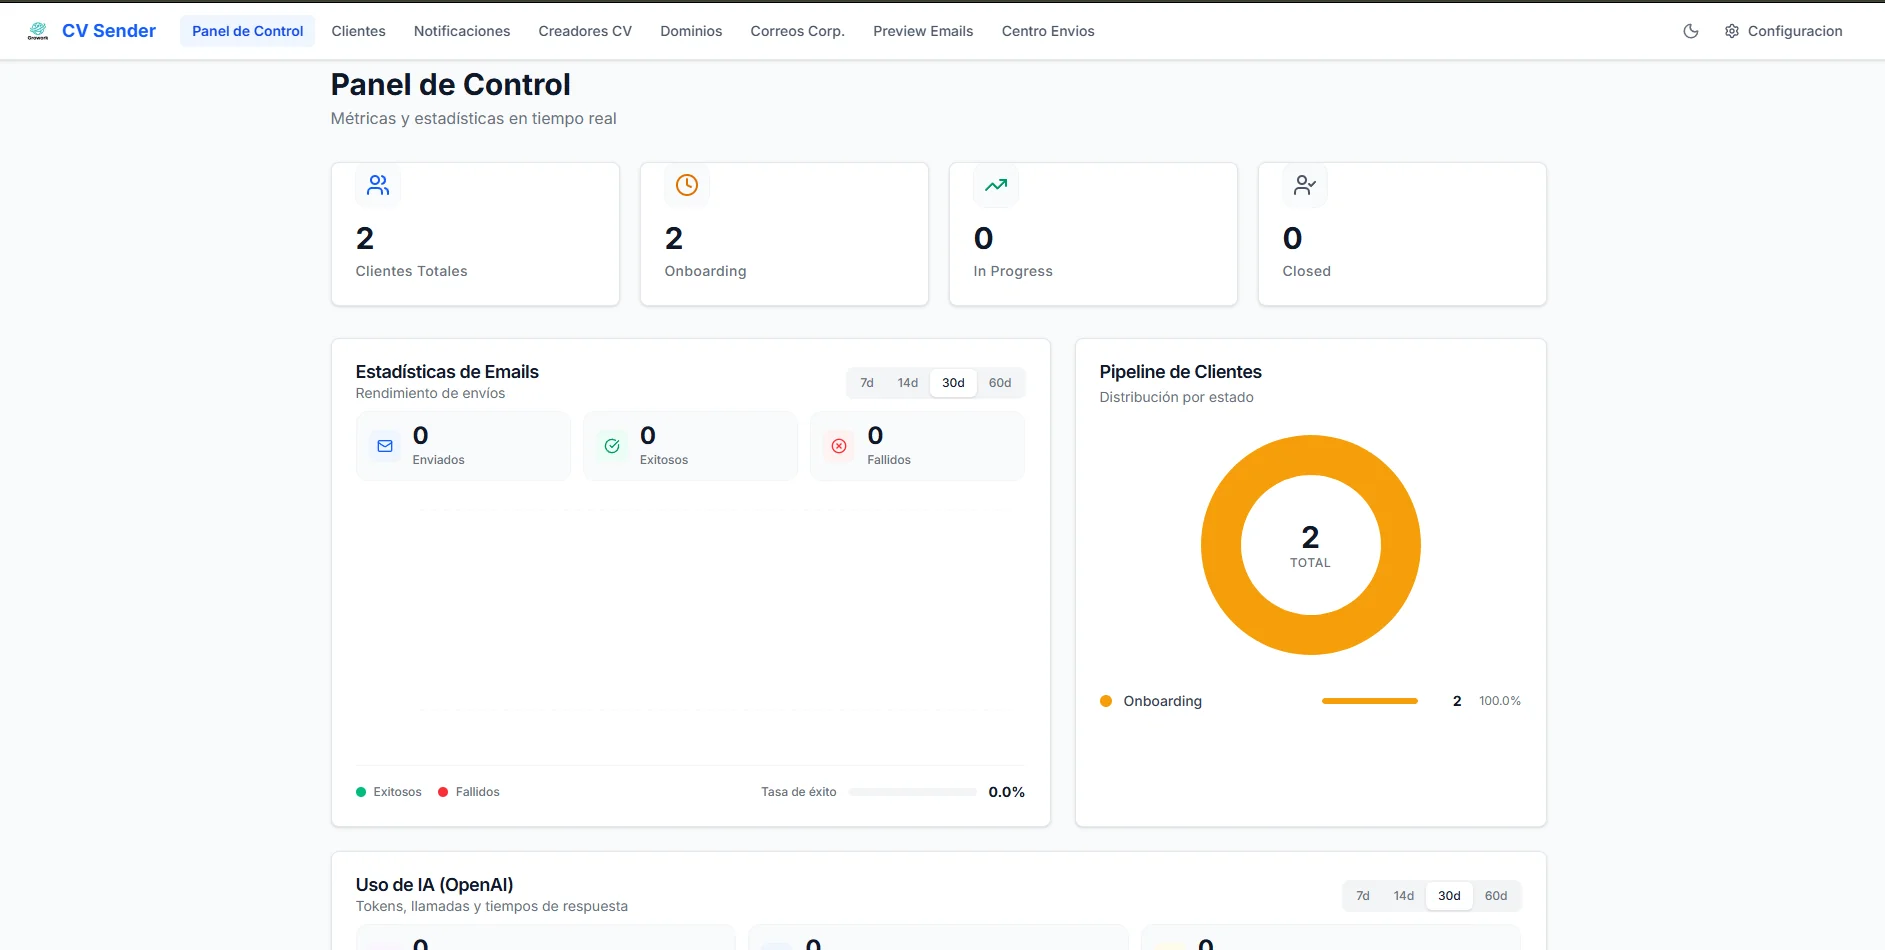Click "Rendimiento de envíos" subtitle
This screenshot has width=1885, height=950.
point(430,393)
